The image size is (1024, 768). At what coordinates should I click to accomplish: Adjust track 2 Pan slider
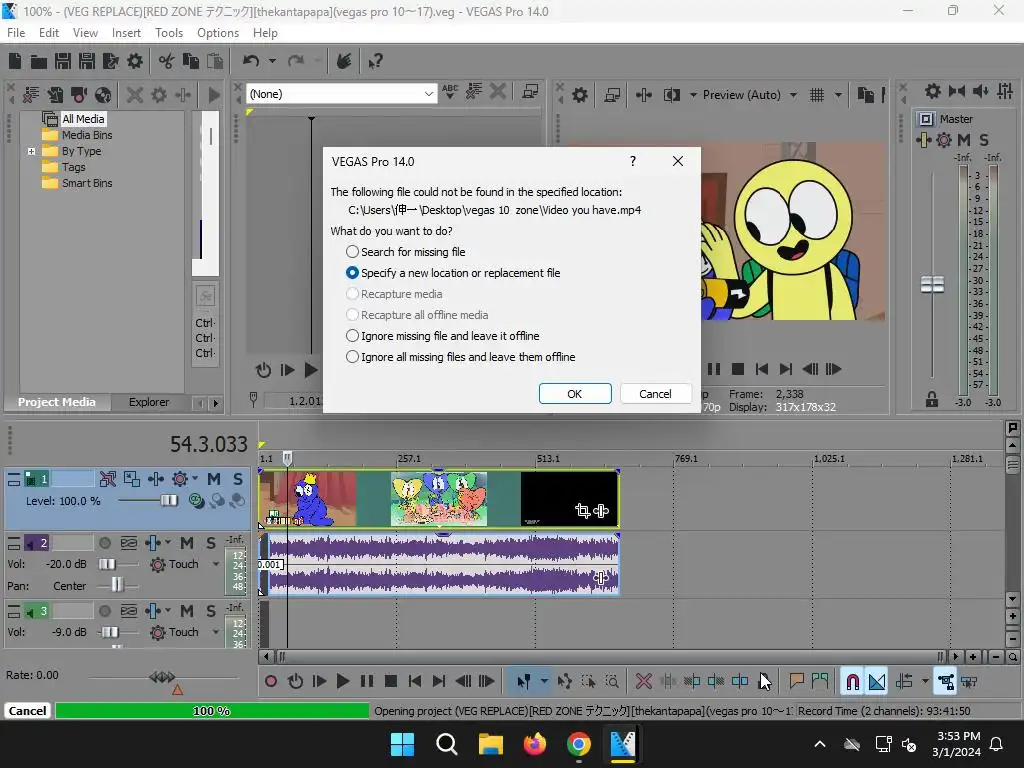point(117,585)
